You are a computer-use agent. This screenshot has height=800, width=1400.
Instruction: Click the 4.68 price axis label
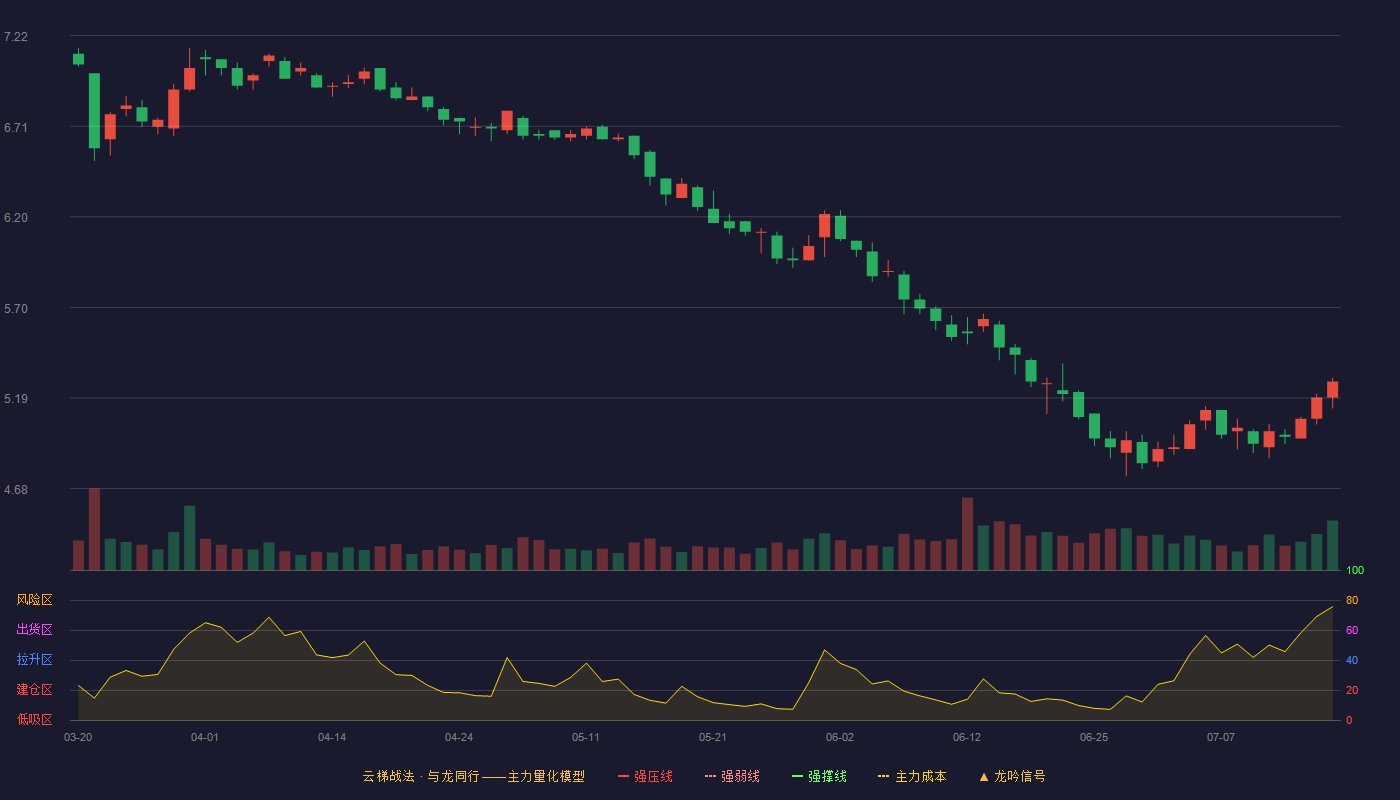[16, 490]
